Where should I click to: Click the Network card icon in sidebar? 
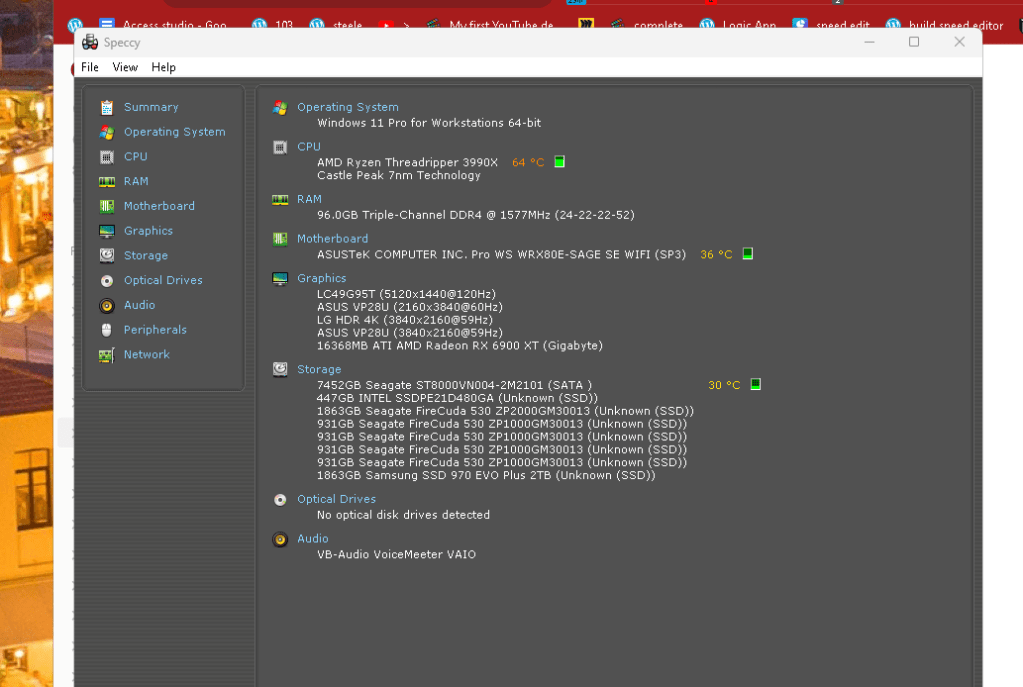click(x=107, y=355)
